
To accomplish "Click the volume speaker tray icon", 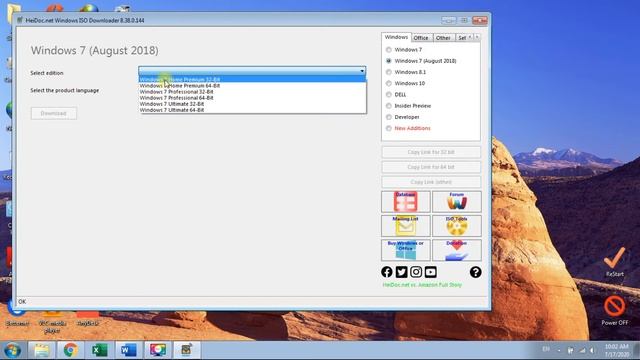I will 592,350.
